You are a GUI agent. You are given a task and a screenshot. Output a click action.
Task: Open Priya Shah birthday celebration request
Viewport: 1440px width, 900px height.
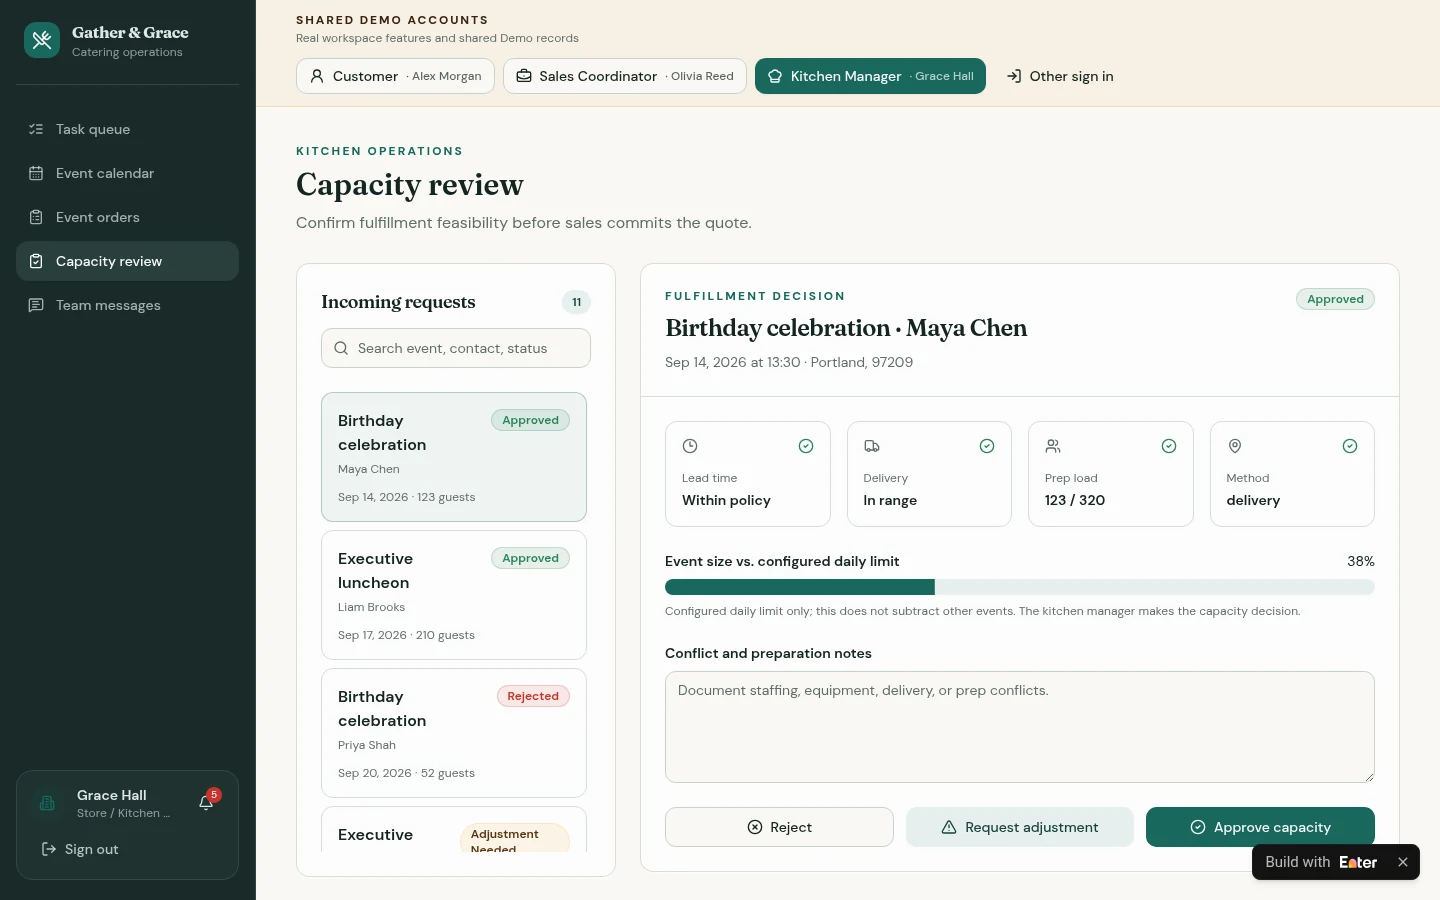pyautogui.click(x=454, y=733)
